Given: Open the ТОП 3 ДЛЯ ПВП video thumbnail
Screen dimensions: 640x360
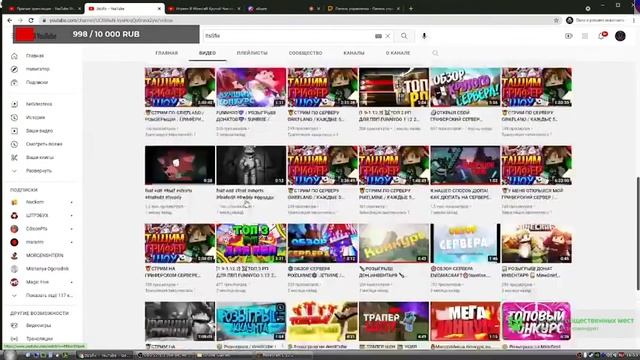Looking at the screenshot, I should [251, 243].
